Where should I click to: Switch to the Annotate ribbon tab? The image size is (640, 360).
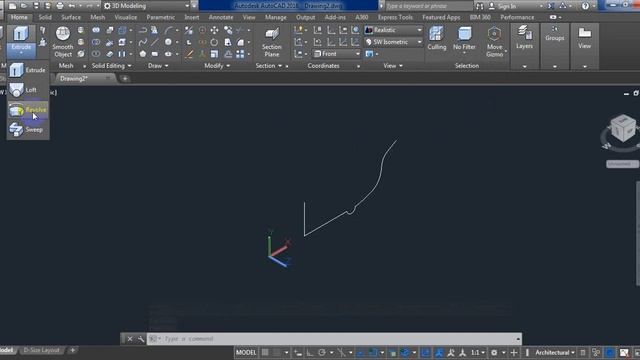click(221, 17)
